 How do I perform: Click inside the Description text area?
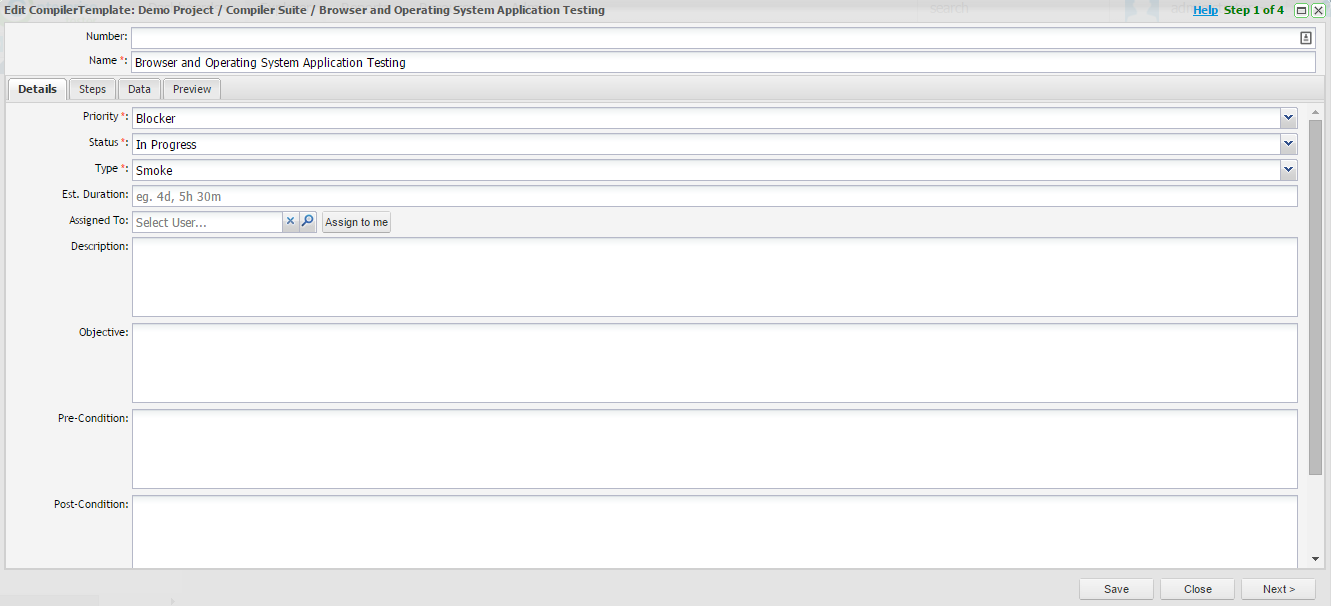[x=714, y=277]
